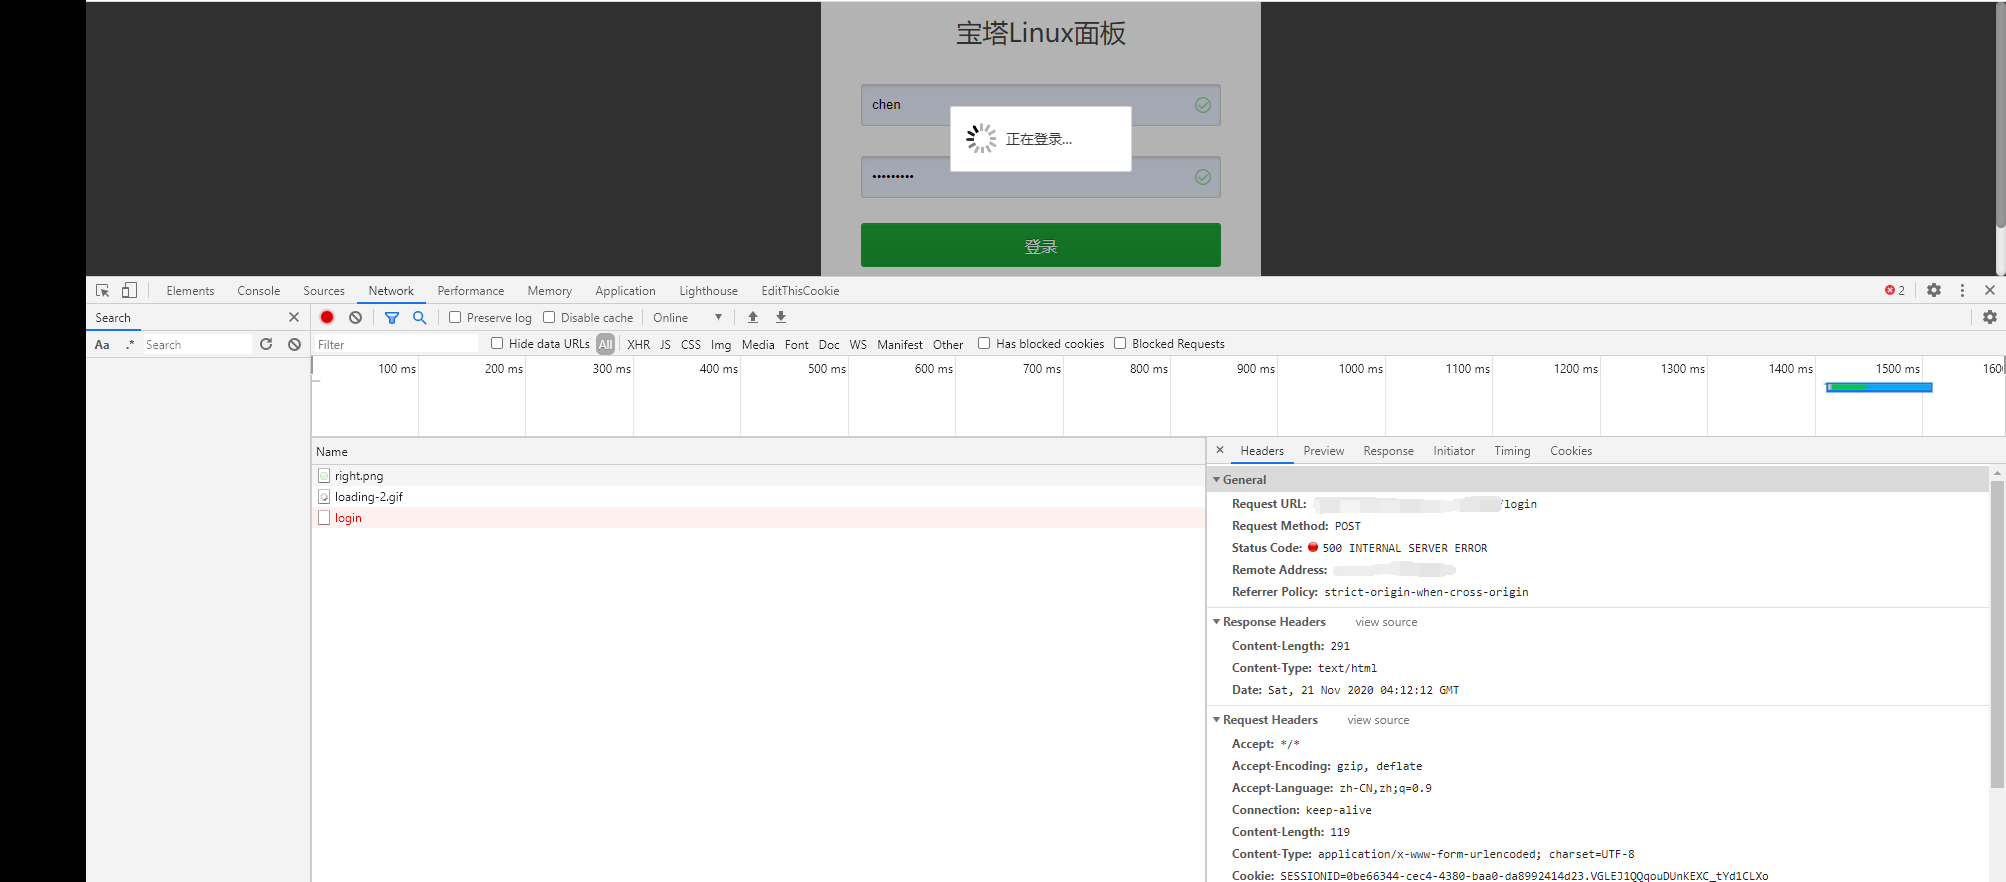The width and height of the screenshot is (2006, 882).
Task: Click the password field validation checkmark
Action: pyautogui.click(x=1203, y=177)
